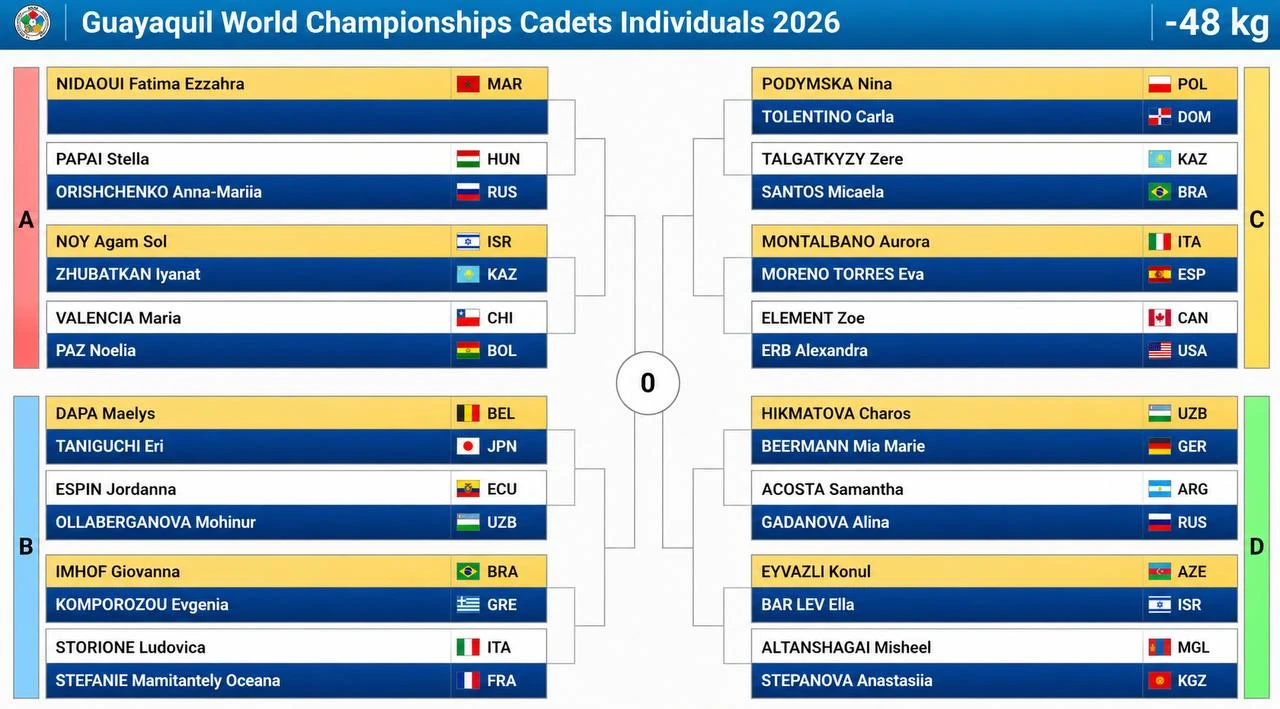Image resolution: width=1280 pixels, height=709 pixels.
Task: Click Canada flag next to ELEMENT Zoe
Action: [x=1160, y=318]
